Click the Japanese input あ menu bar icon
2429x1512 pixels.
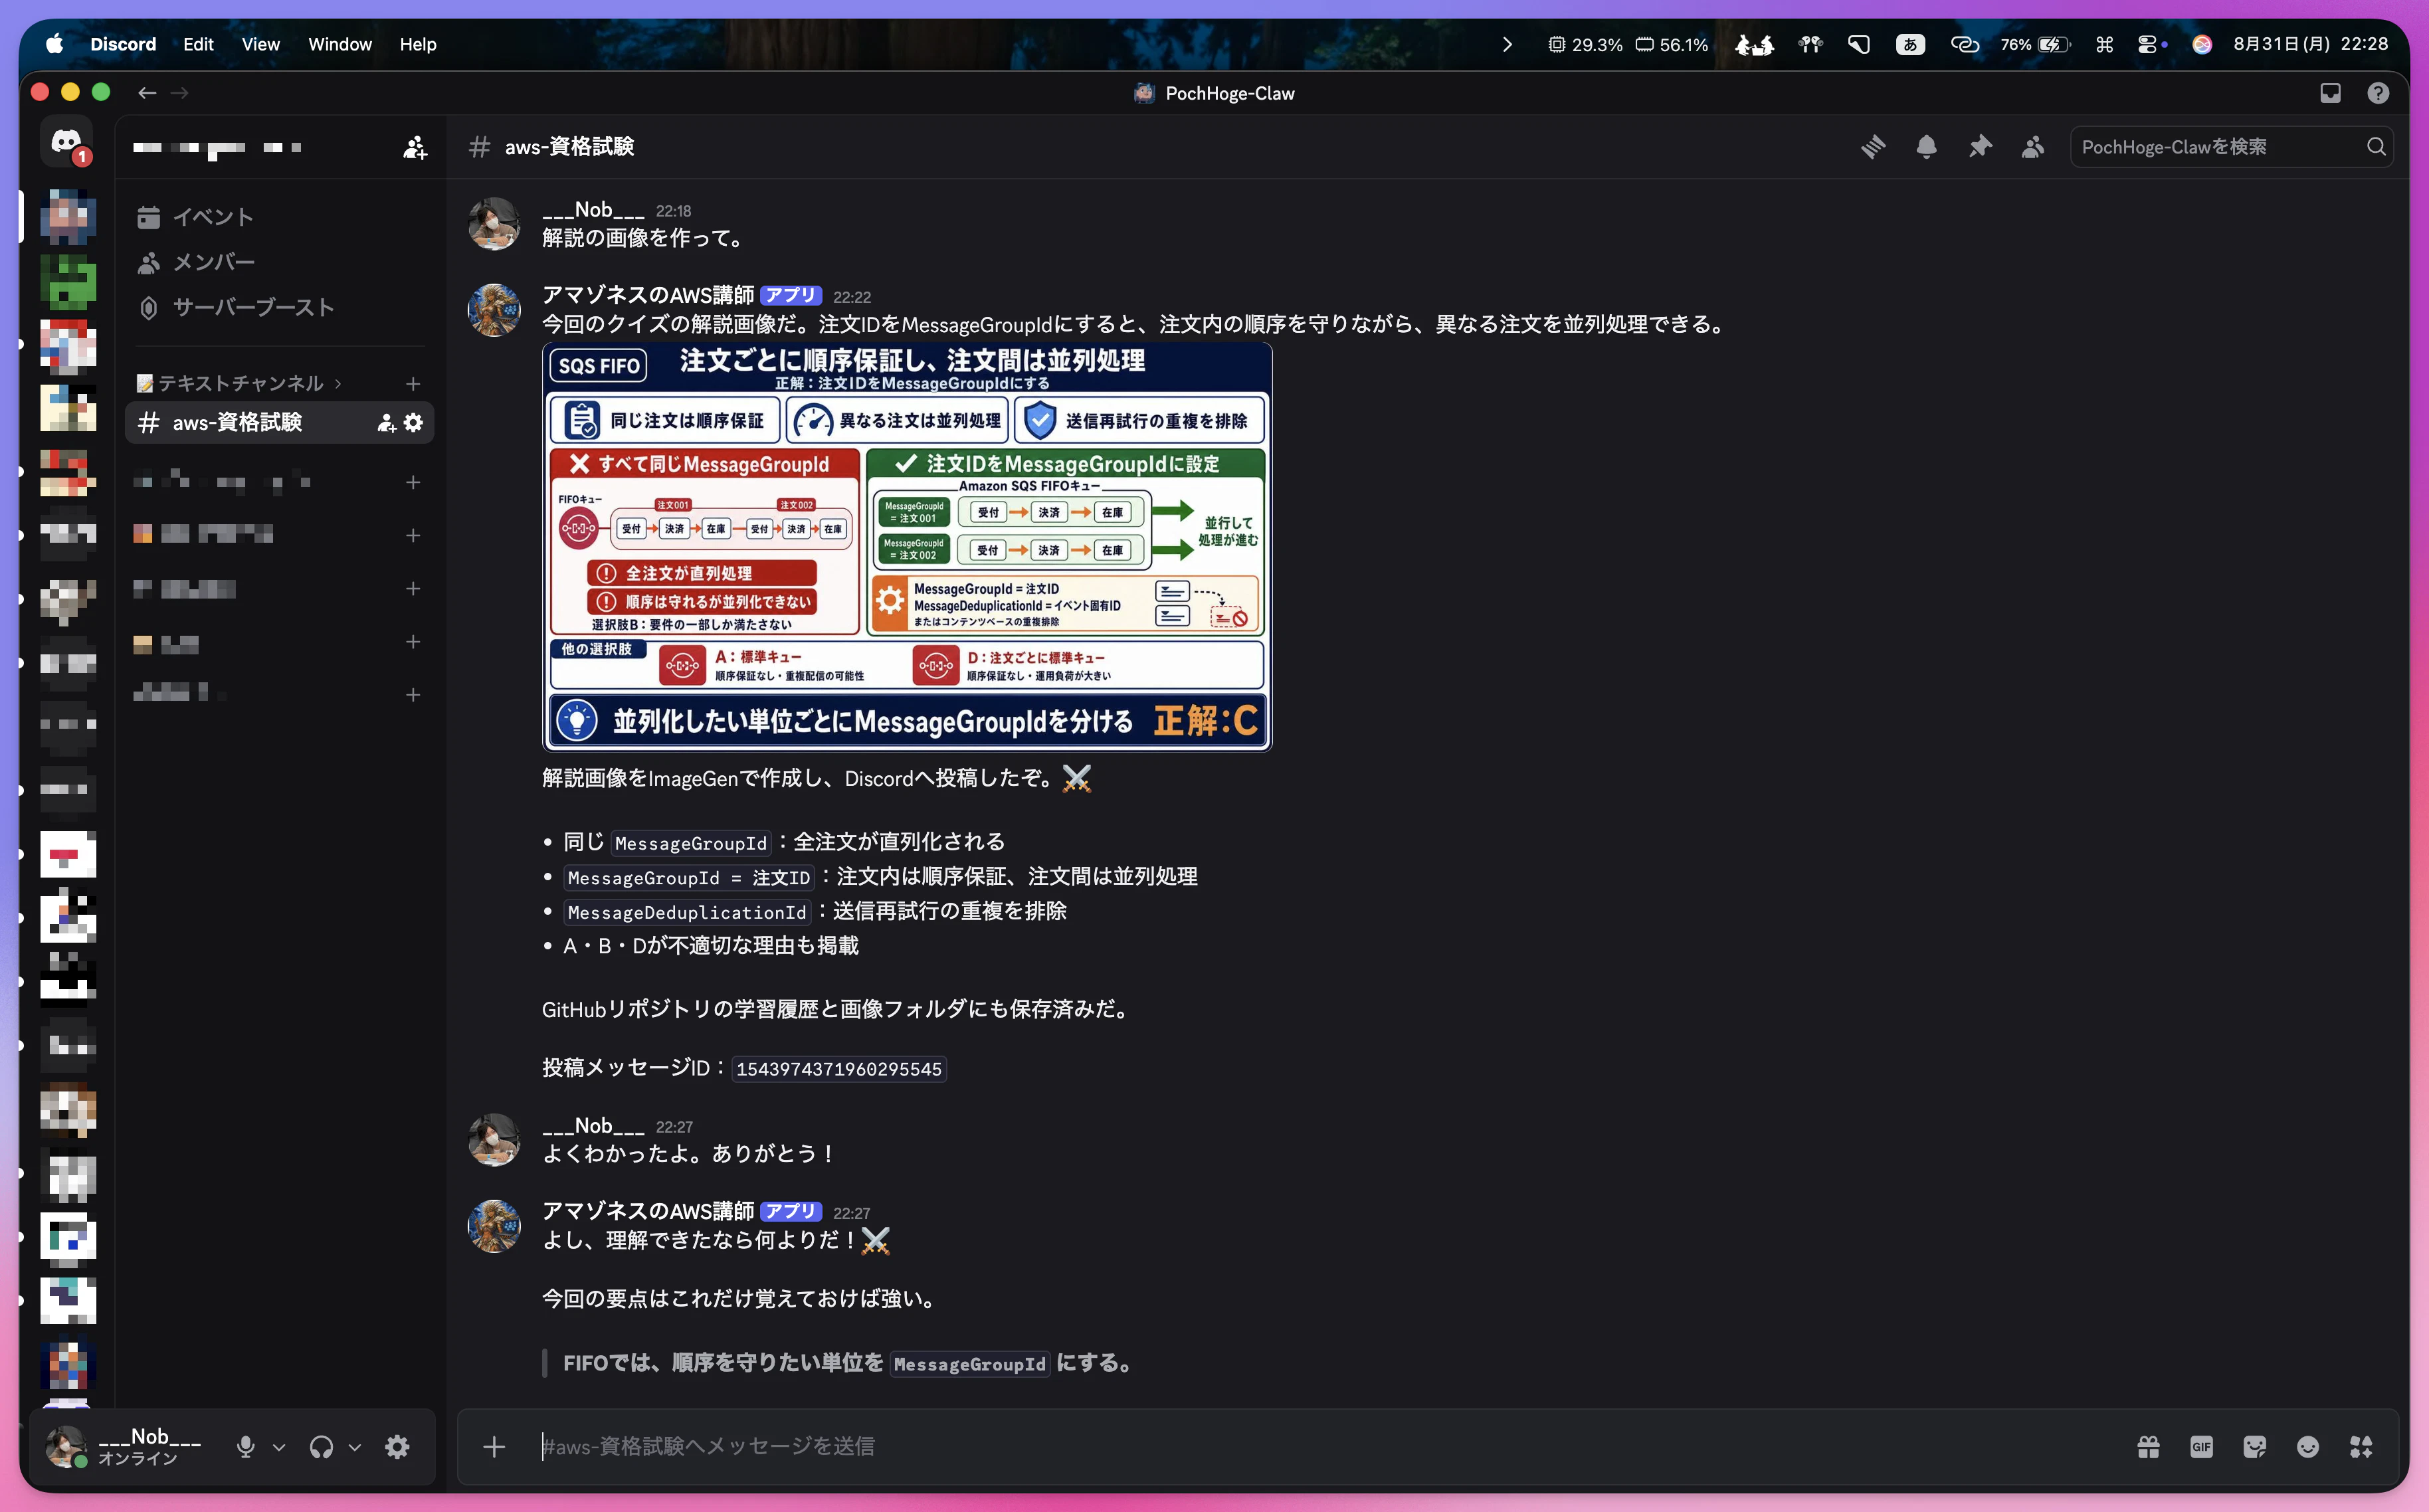[x=1910, y=44]
